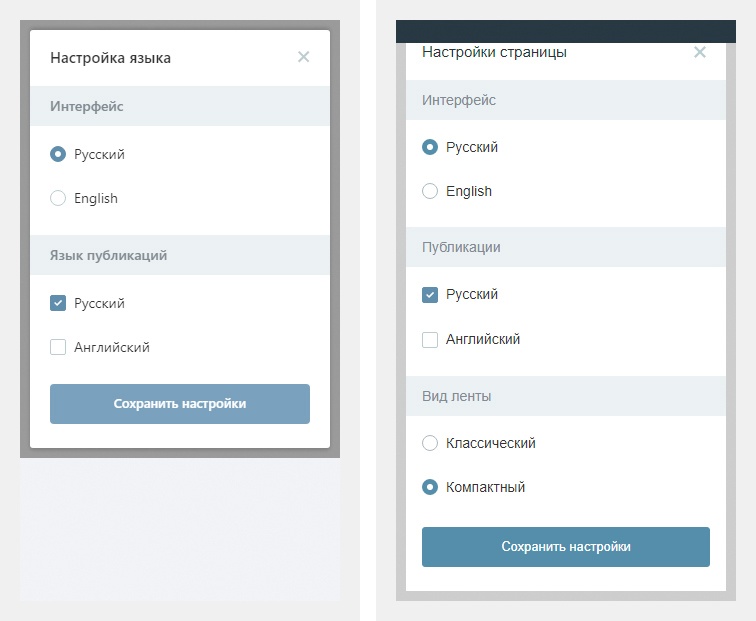
Task: Toggle Русский checkbox under Язык публикаций
Action: [x=58, y=303]
